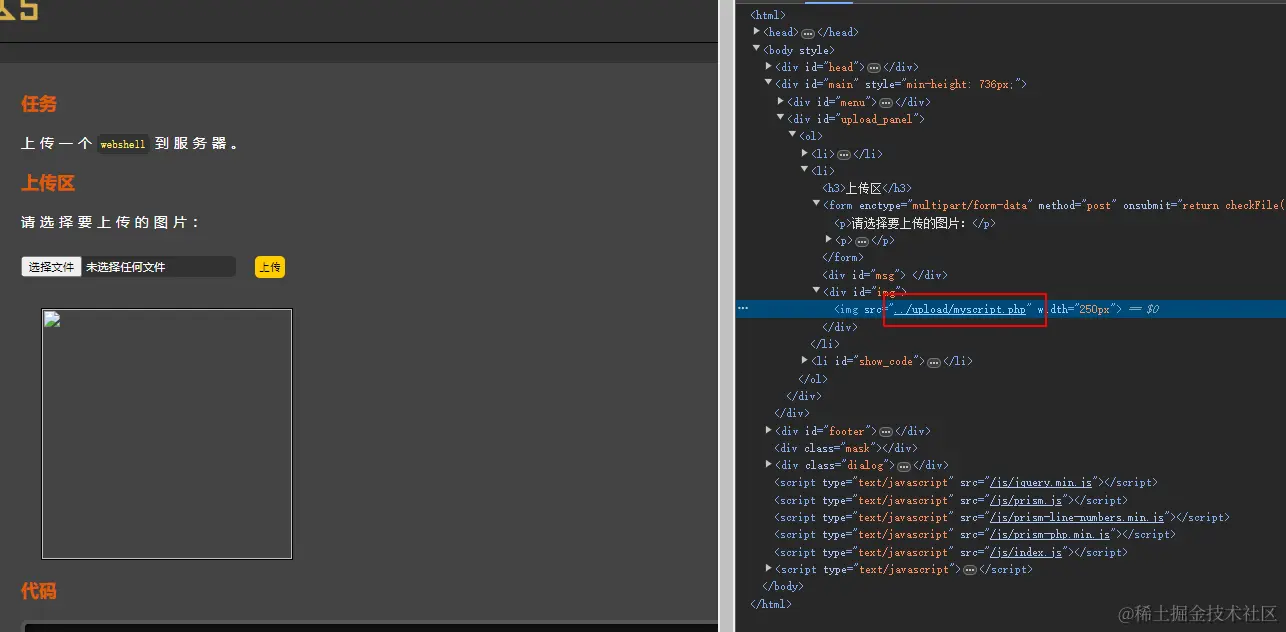1286x632 pixels.
Task: Collapse the div id="img" node
Action: pyautogui.click(x=817, y=292)
